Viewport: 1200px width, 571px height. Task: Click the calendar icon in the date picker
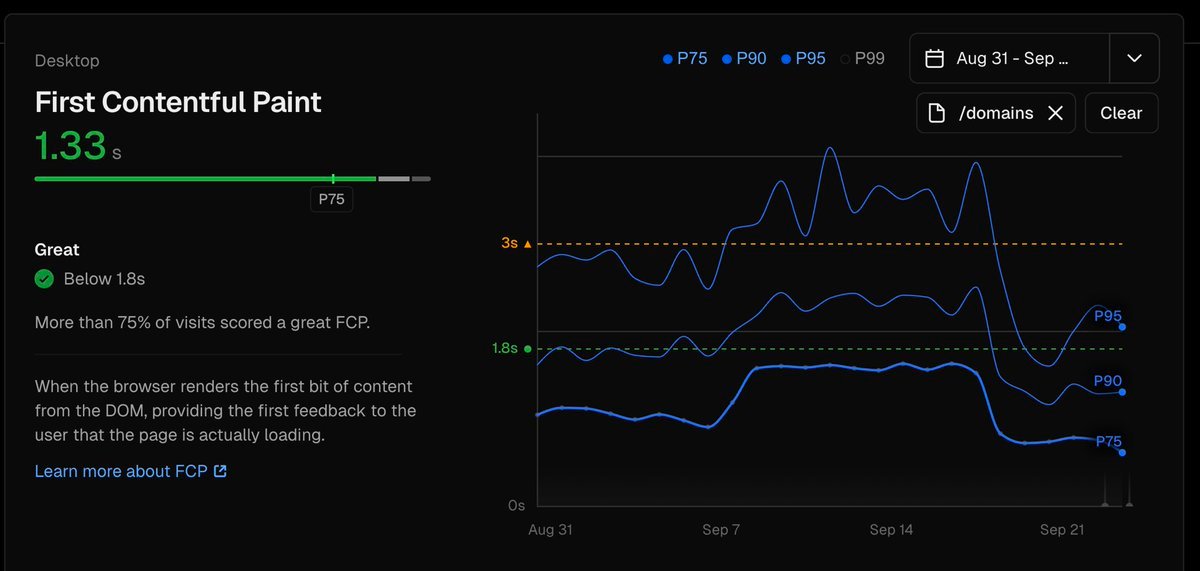point(934,59)
